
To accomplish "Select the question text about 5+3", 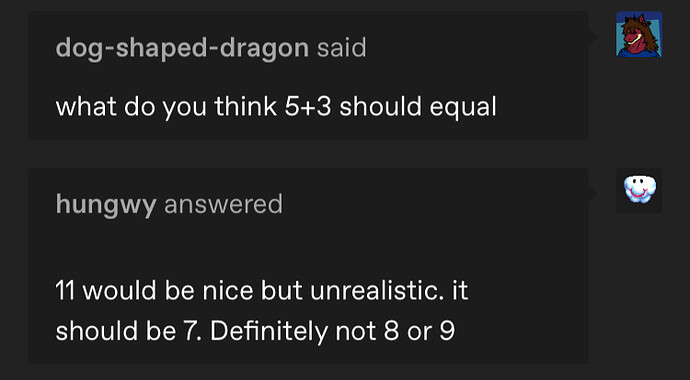I will tap(276, 107).
